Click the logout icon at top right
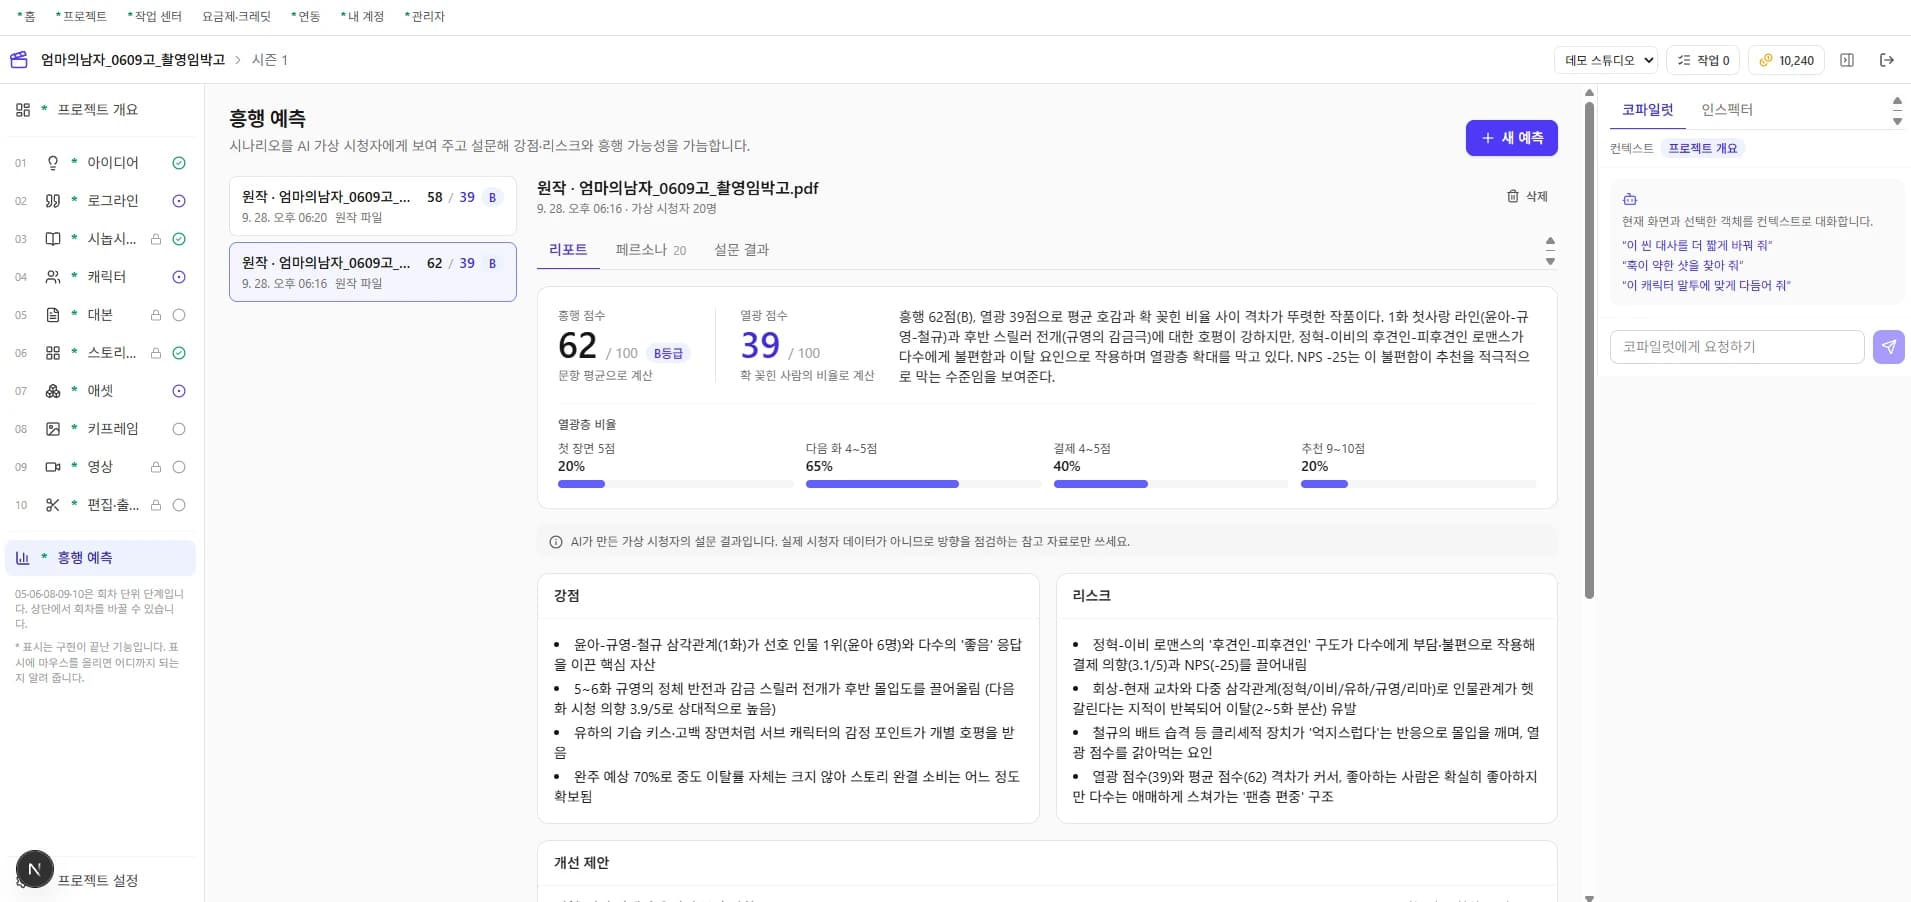Image resolution: width=1911 pixels, height=902 pixels. (x=1887, y=60)
